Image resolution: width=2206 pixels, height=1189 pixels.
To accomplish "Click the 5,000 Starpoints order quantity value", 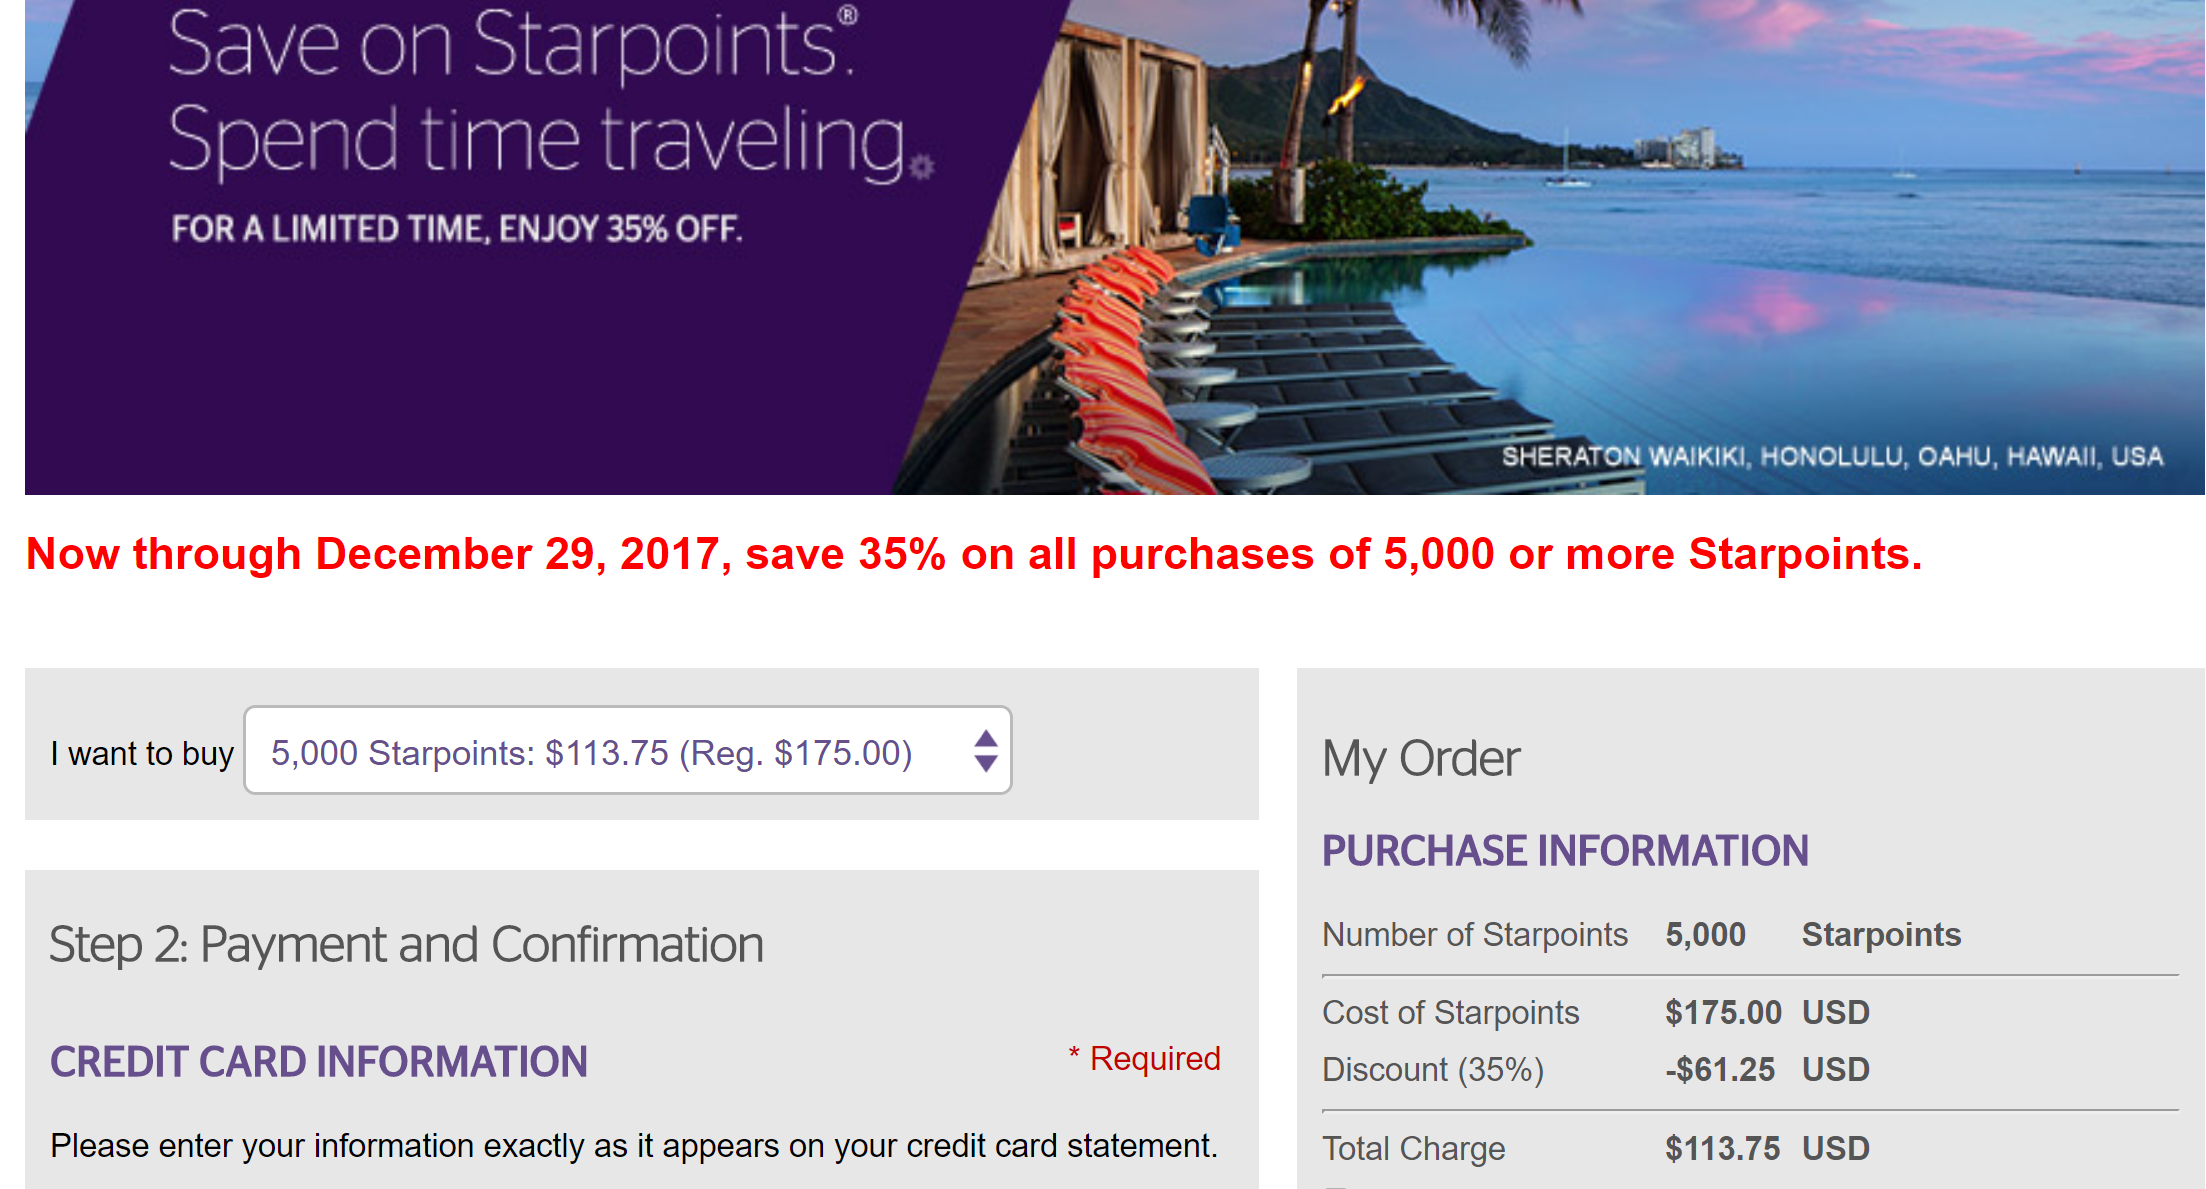I will (x=1705, y=935).
